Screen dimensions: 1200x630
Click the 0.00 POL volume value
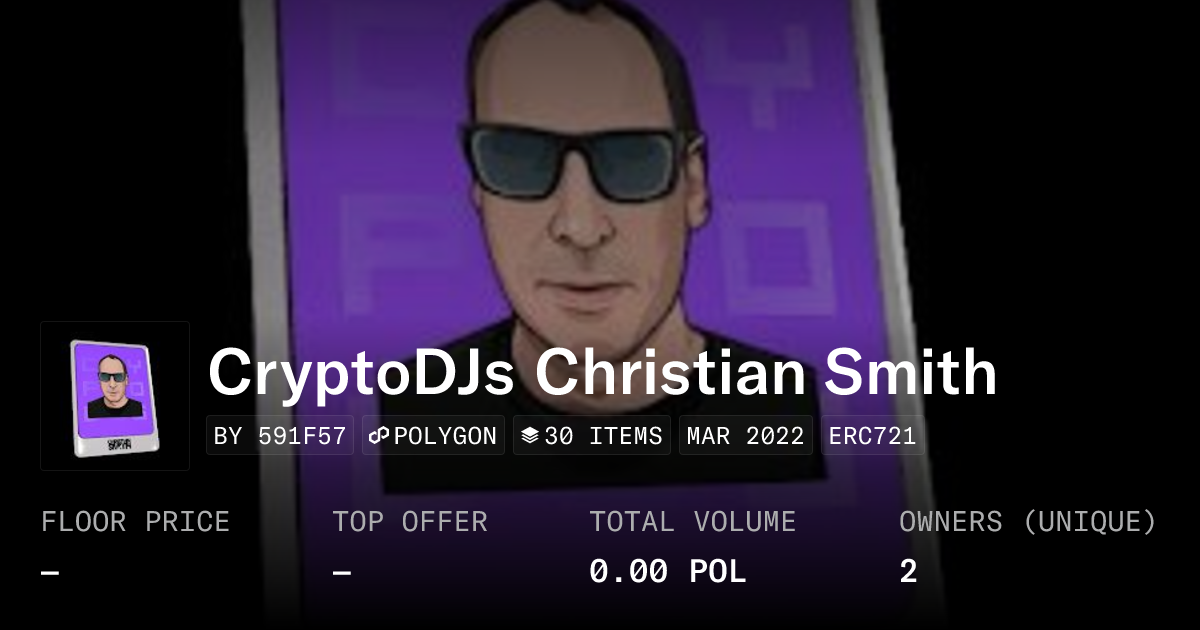668,572
